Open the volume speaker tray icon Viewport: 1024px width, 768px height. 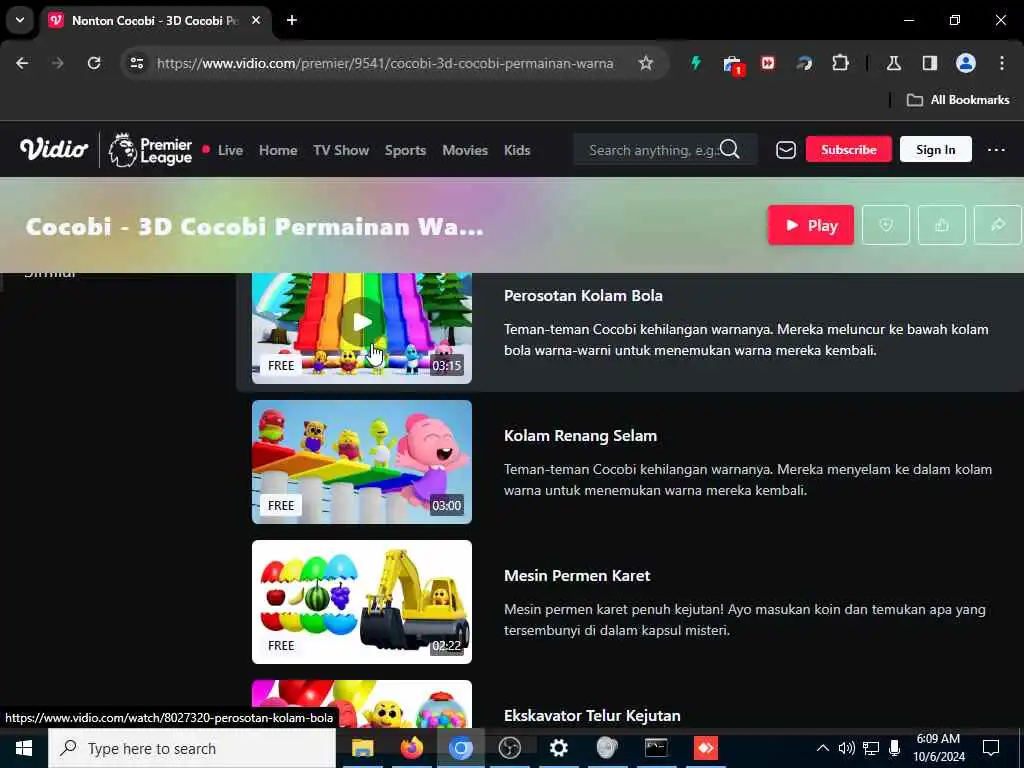point(846,748)
